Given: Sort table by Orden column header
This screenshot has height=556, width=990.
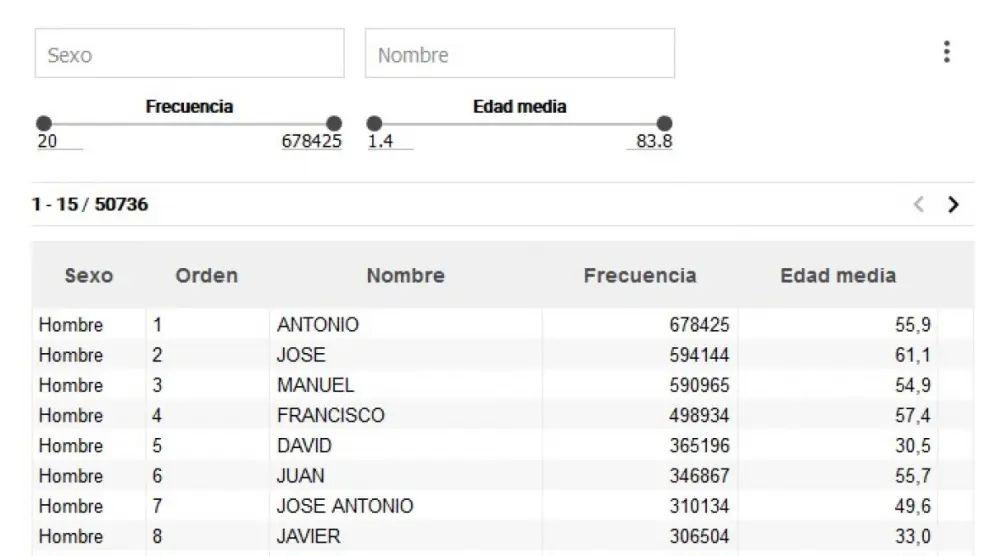Looking at the screenshot, I should (206, 276).
